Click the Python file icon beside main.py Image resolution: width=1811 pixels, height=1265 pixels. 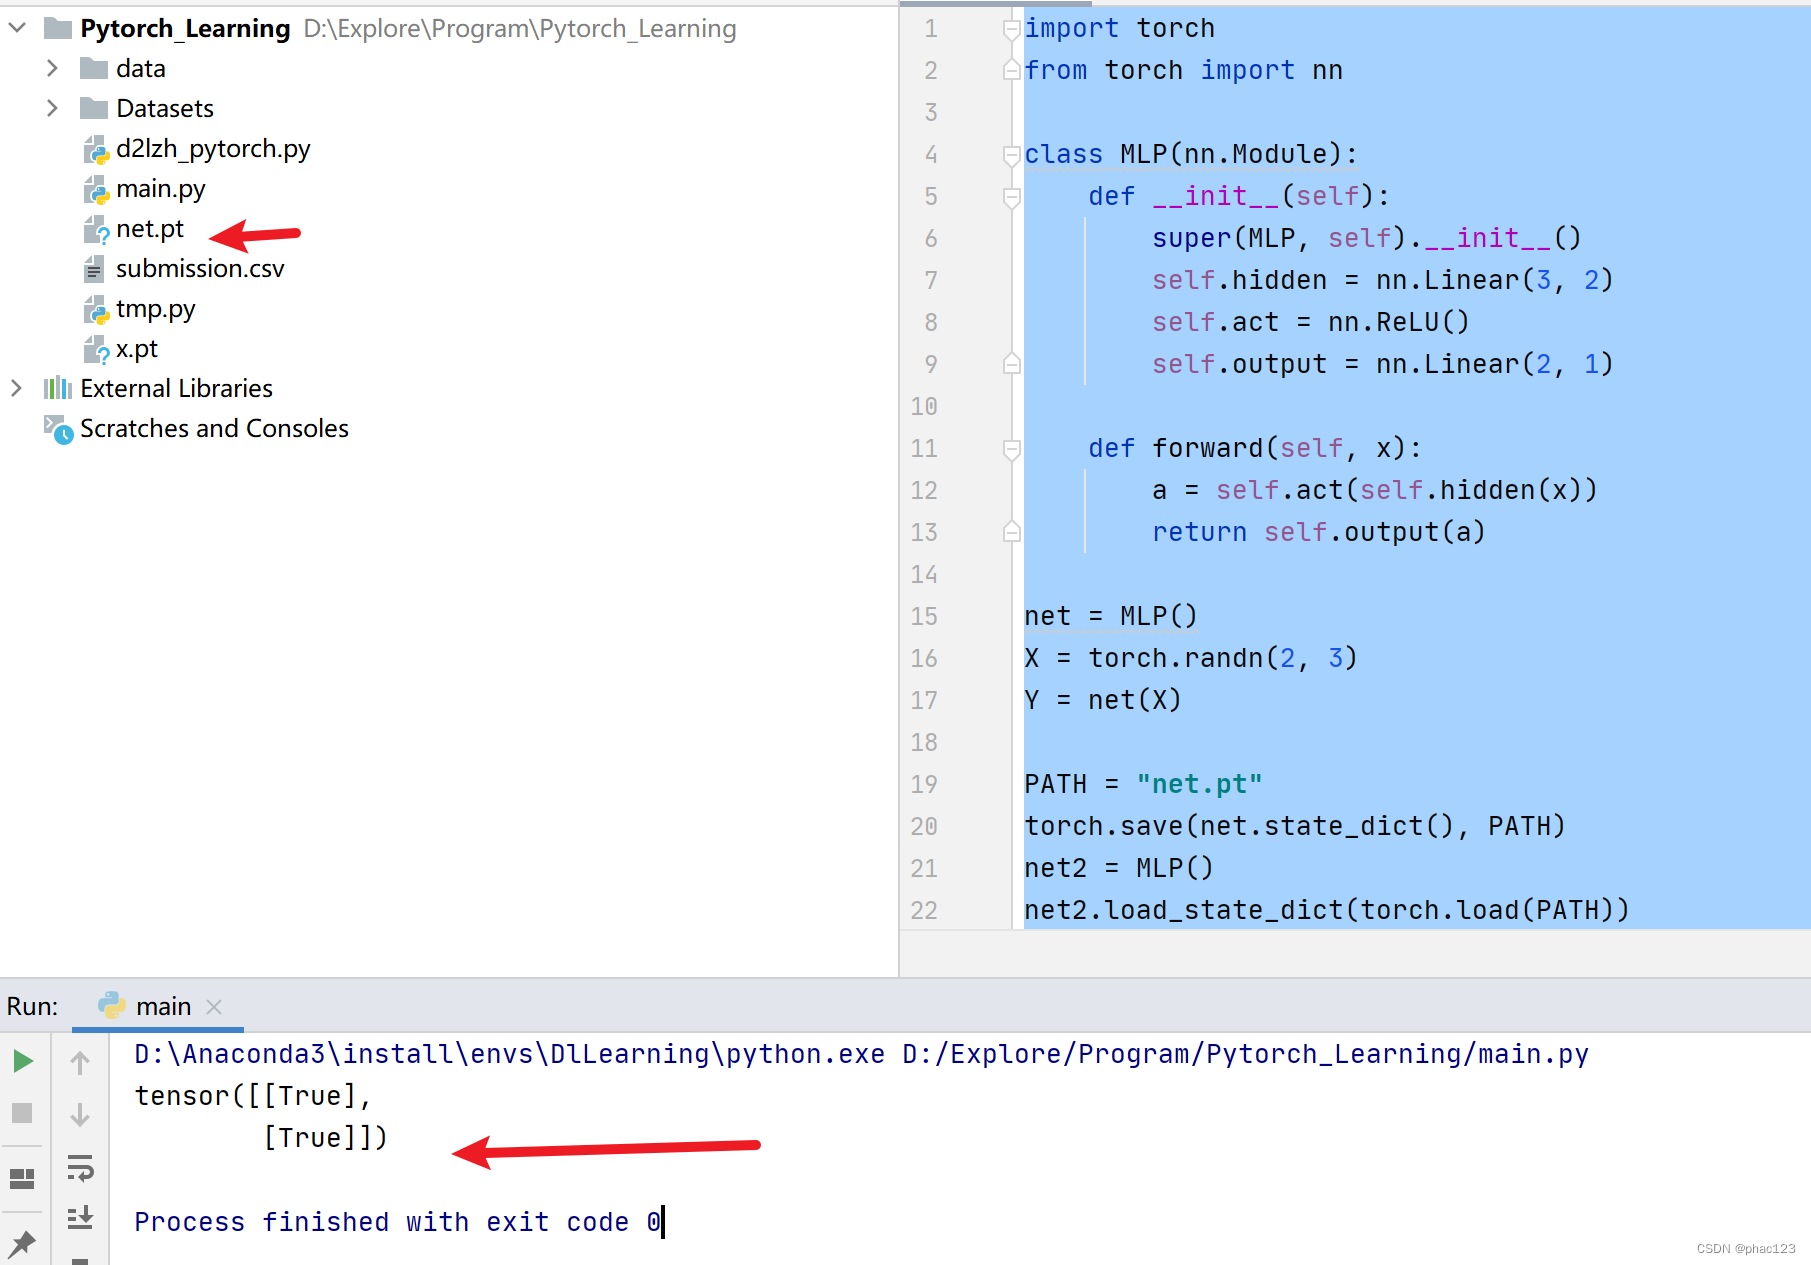coord(96,190)
